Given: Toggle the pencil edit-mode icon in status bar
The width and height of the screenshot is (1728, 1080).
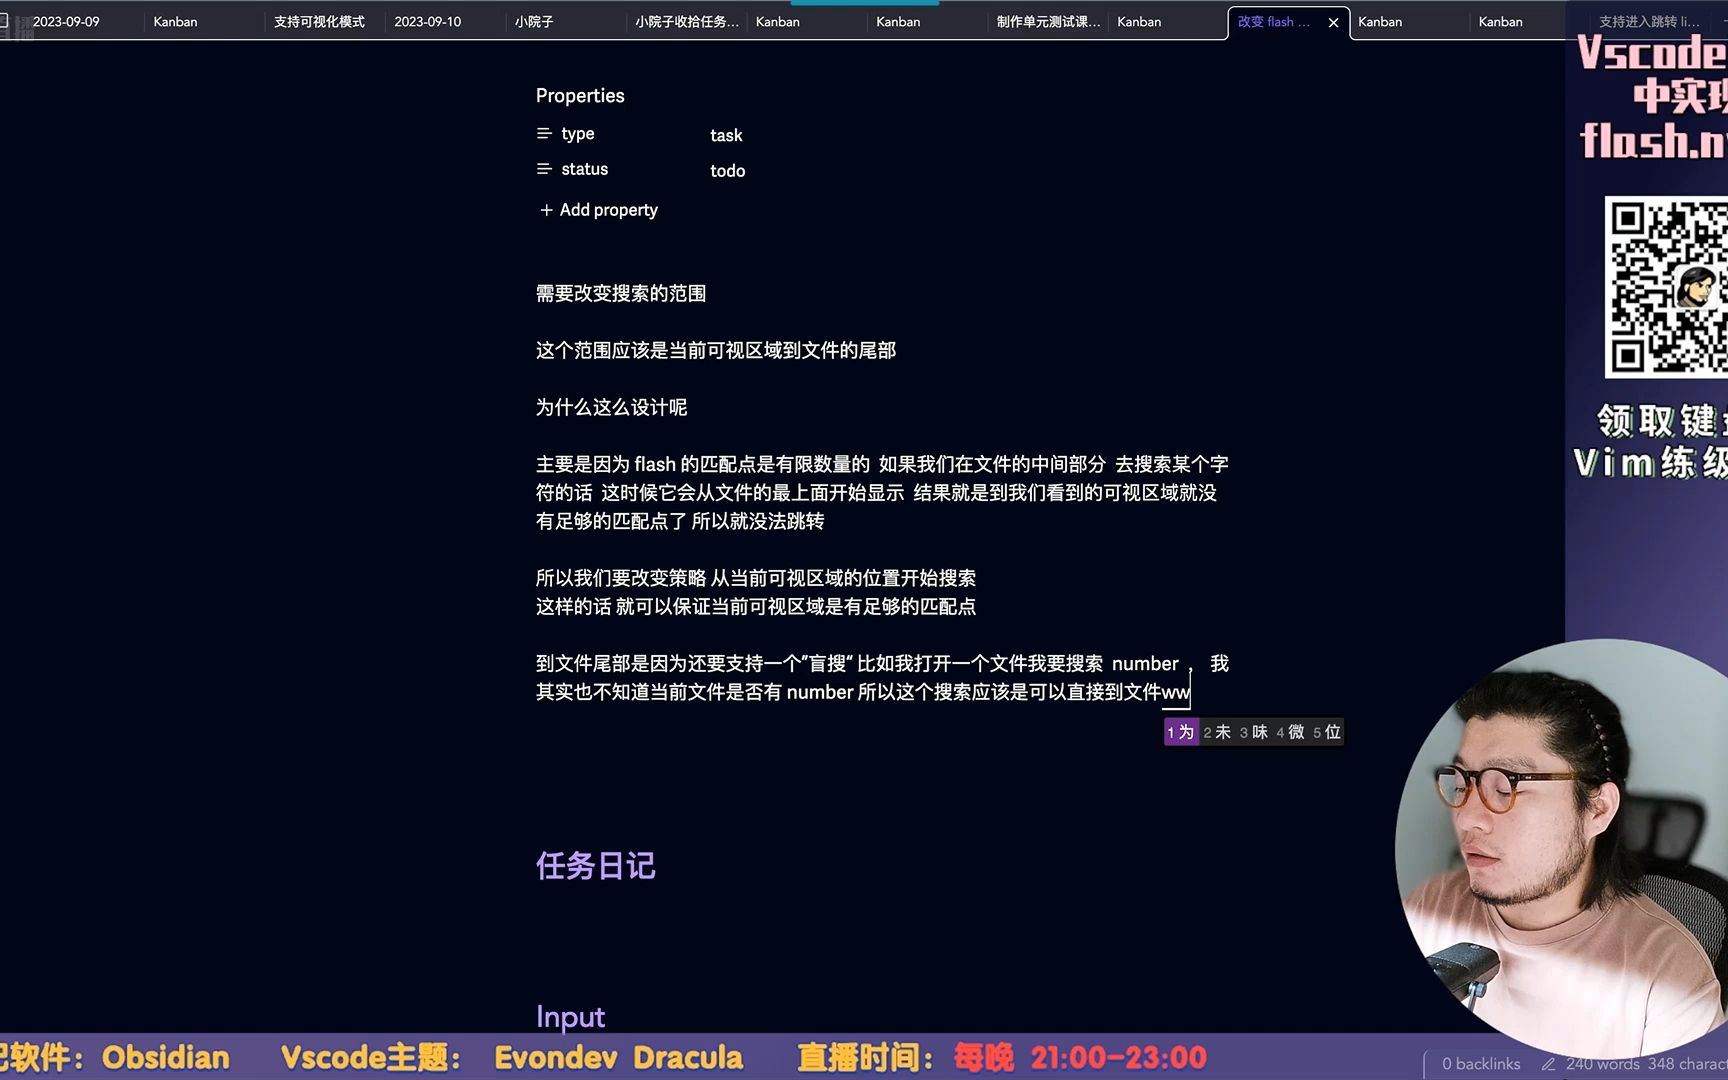Looking at the screenshot, I should (1546, 1063).
